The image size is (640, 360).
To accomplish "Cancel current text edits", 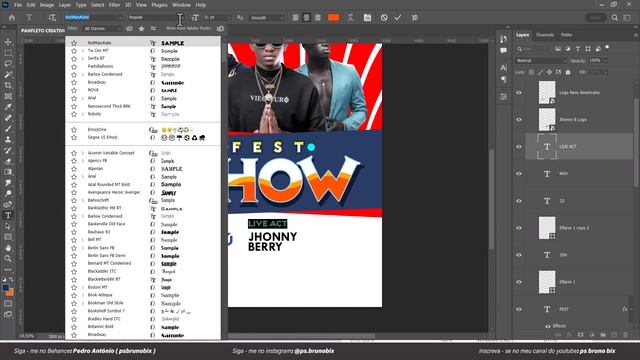I will tap(384, 18).
